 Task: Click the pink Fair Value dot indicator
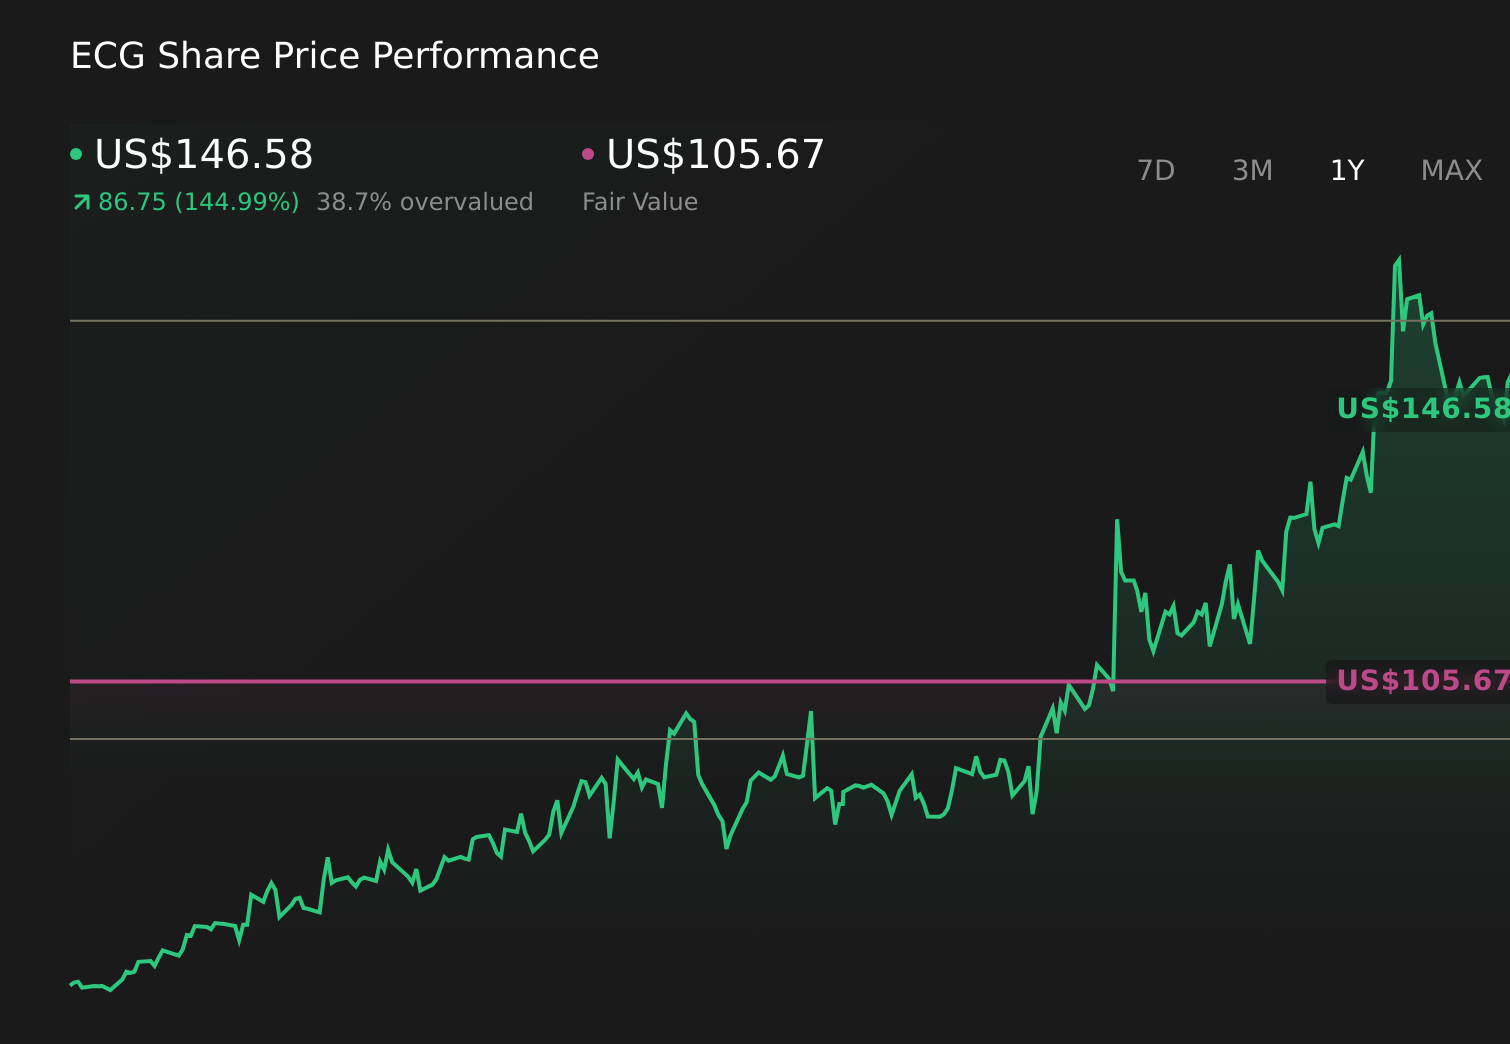[588, 154]
